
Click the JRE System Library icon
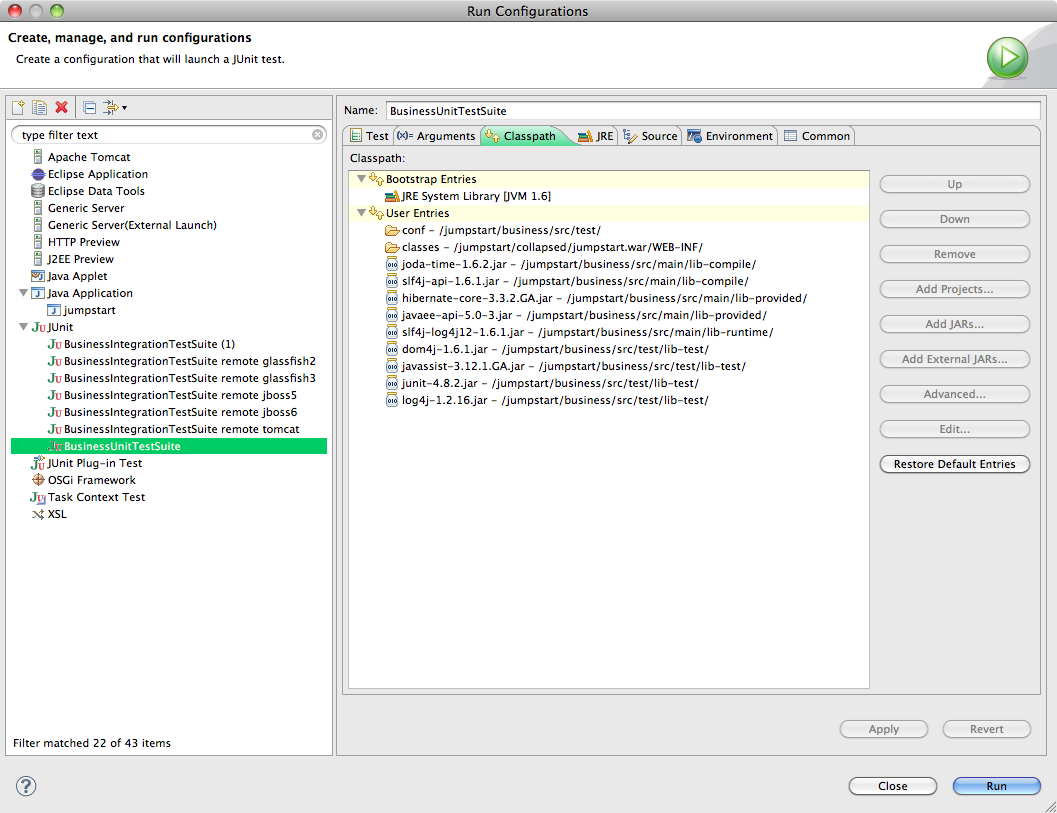392,196
